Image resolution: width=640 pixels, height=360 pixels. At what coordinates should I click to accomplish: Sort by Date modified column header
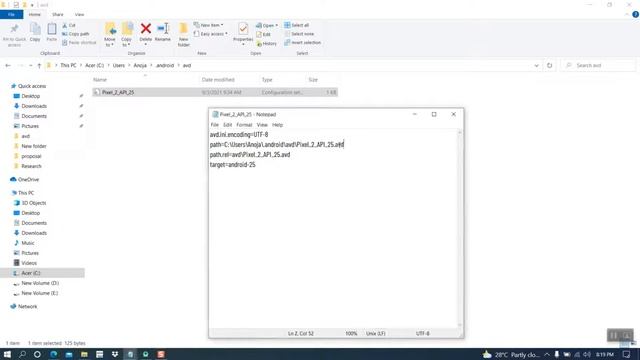pyautogui.click(x=218, y=80)
